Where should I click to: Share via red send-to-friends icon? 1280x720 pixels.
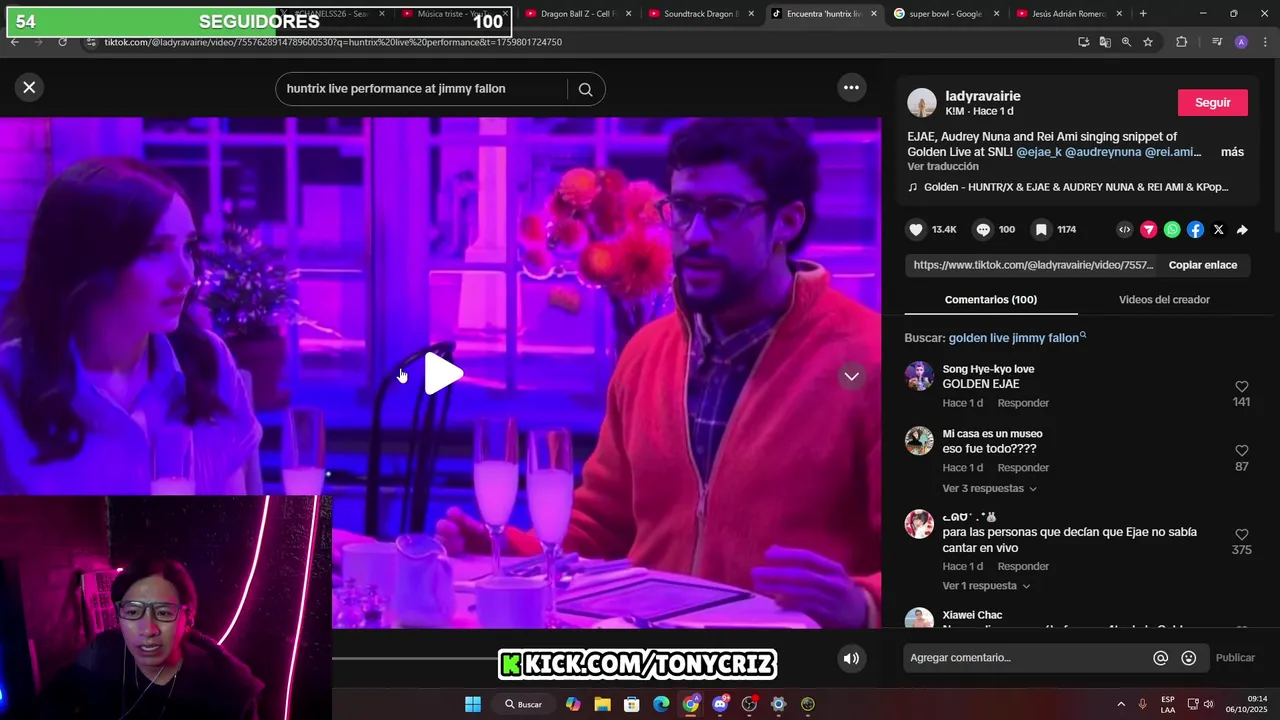coord(1148,230)
